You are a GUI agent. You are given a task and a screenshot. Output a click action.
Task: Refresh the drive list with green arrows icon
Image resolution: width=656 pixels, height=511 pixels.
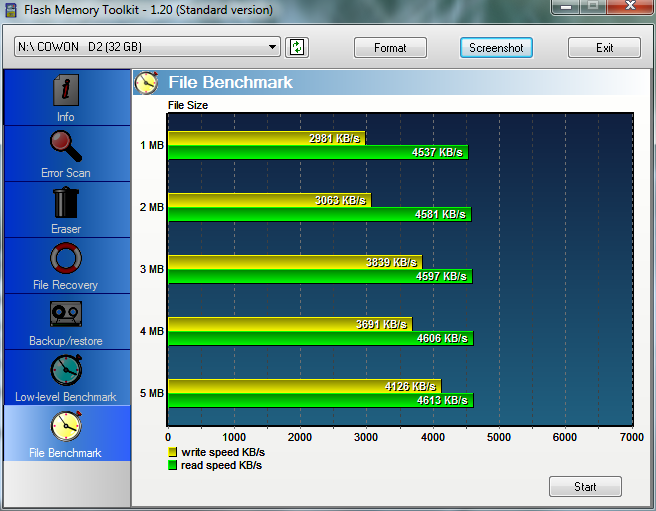coord(297,47)
